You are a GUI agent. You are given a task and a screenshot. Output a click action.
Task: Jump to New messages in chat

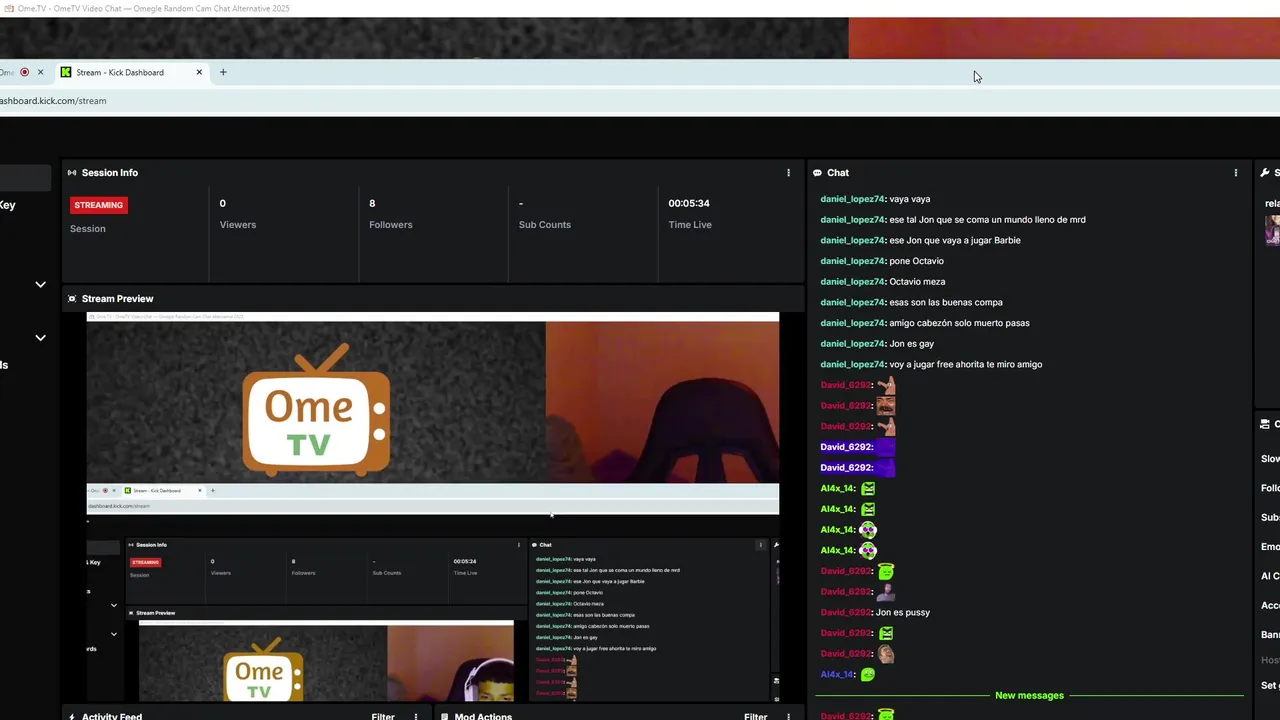pos(1029,695)
